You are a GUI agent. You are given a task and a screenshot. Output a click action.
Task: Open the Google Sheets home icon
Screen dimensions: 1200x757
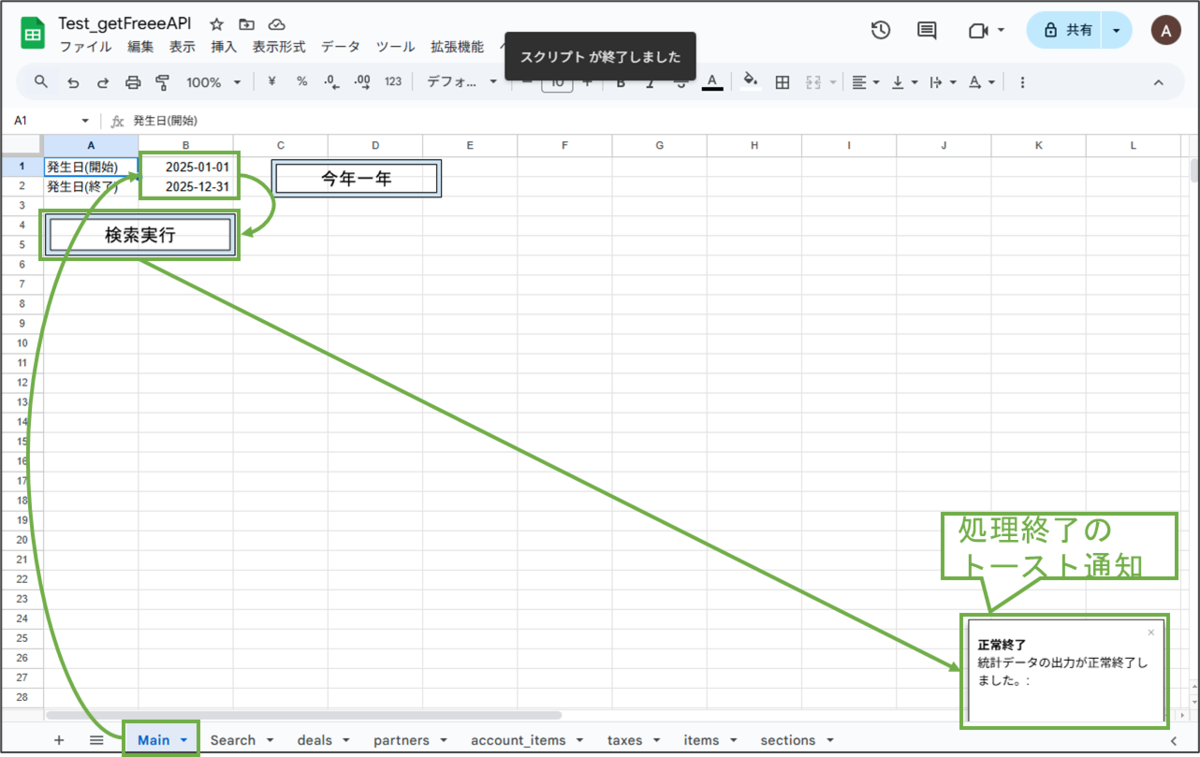(32, 31)
